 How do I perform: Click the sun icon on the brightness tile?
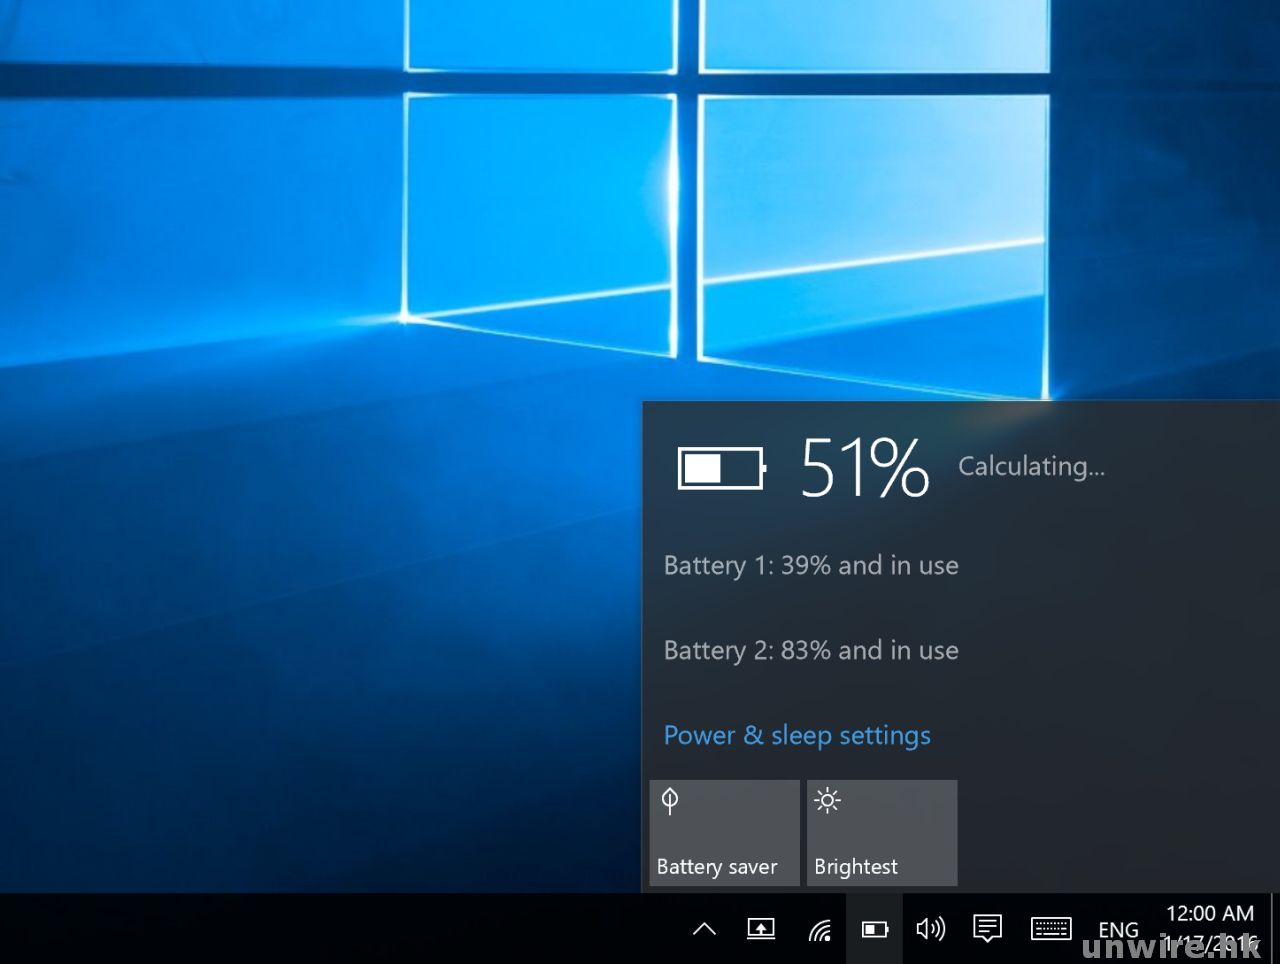[x=827, y=800]
